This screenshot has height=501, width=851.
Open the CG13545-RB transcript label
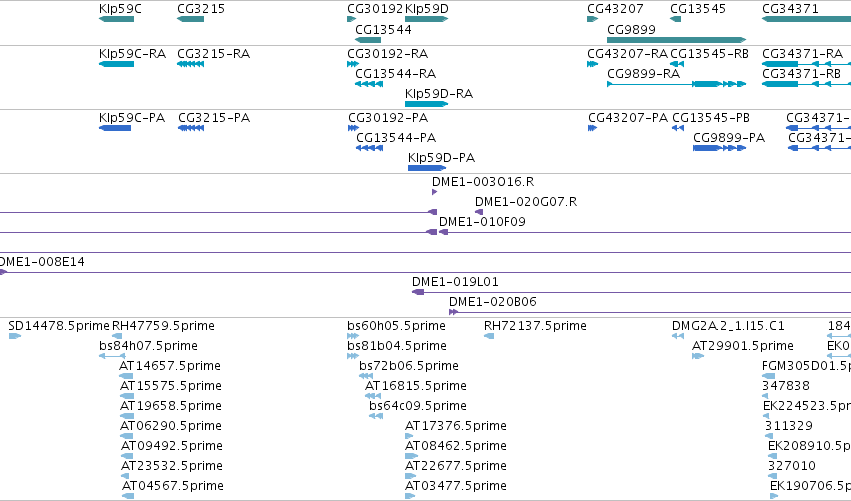pos(709,54)
